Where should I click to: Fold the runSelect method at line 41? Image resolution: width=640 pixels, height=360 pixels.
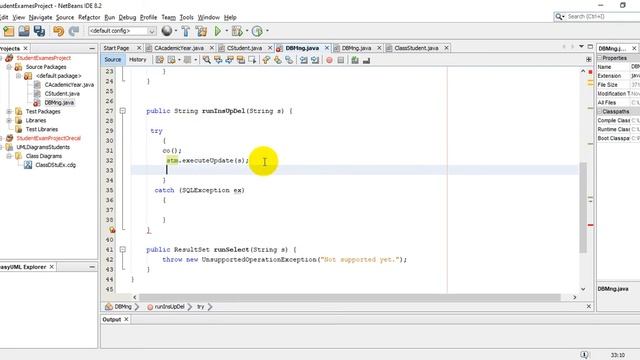tap(122, 249)
